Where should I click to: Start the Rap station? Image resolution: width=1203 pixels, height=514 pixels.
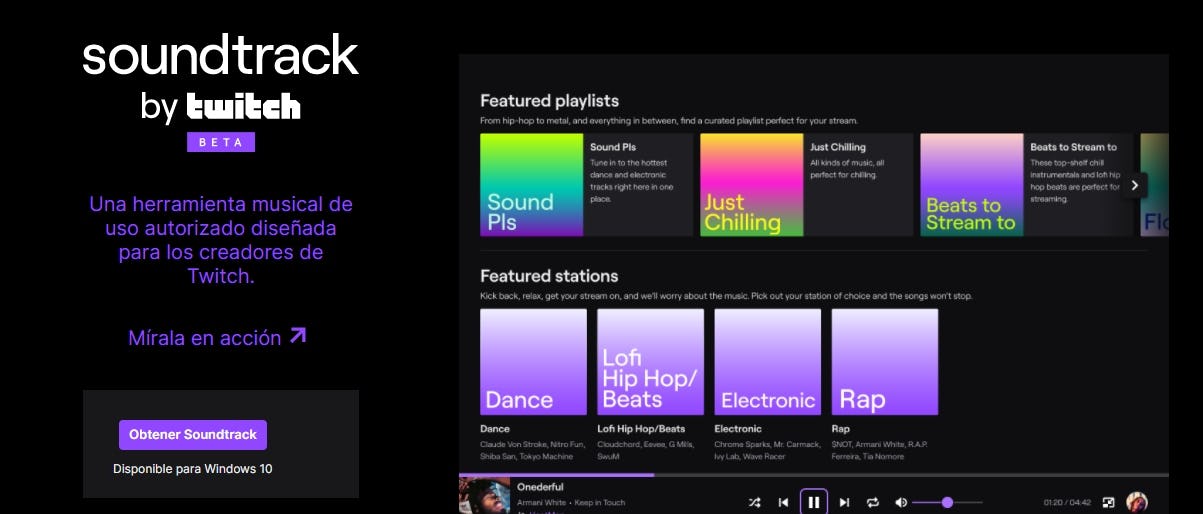coord(884,361)
